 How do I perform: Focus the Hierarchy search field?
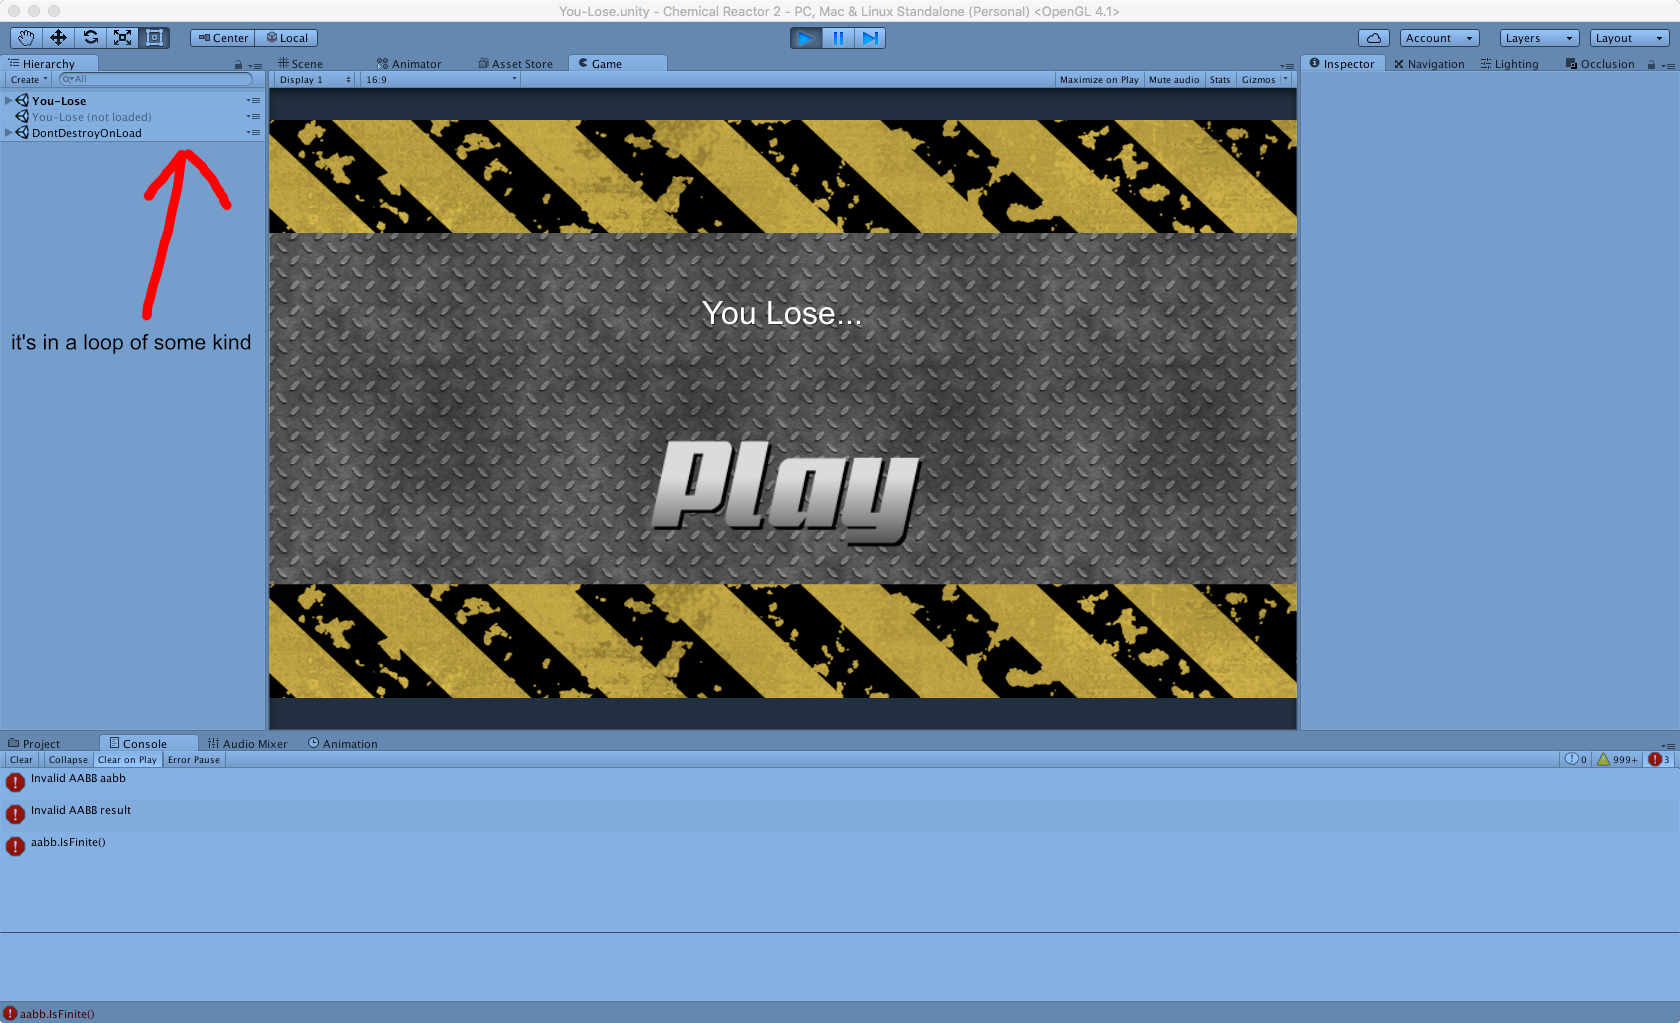[x=155, y=79]
